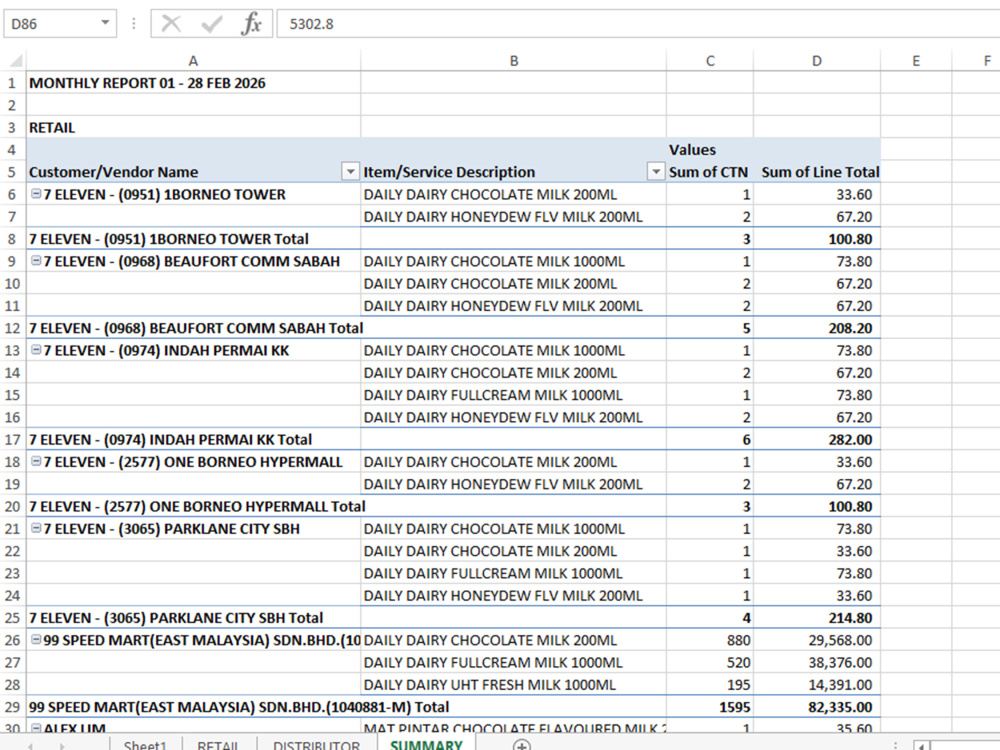Click the Name Box showing D86
Screen dimensions: 1000x750
52,24
